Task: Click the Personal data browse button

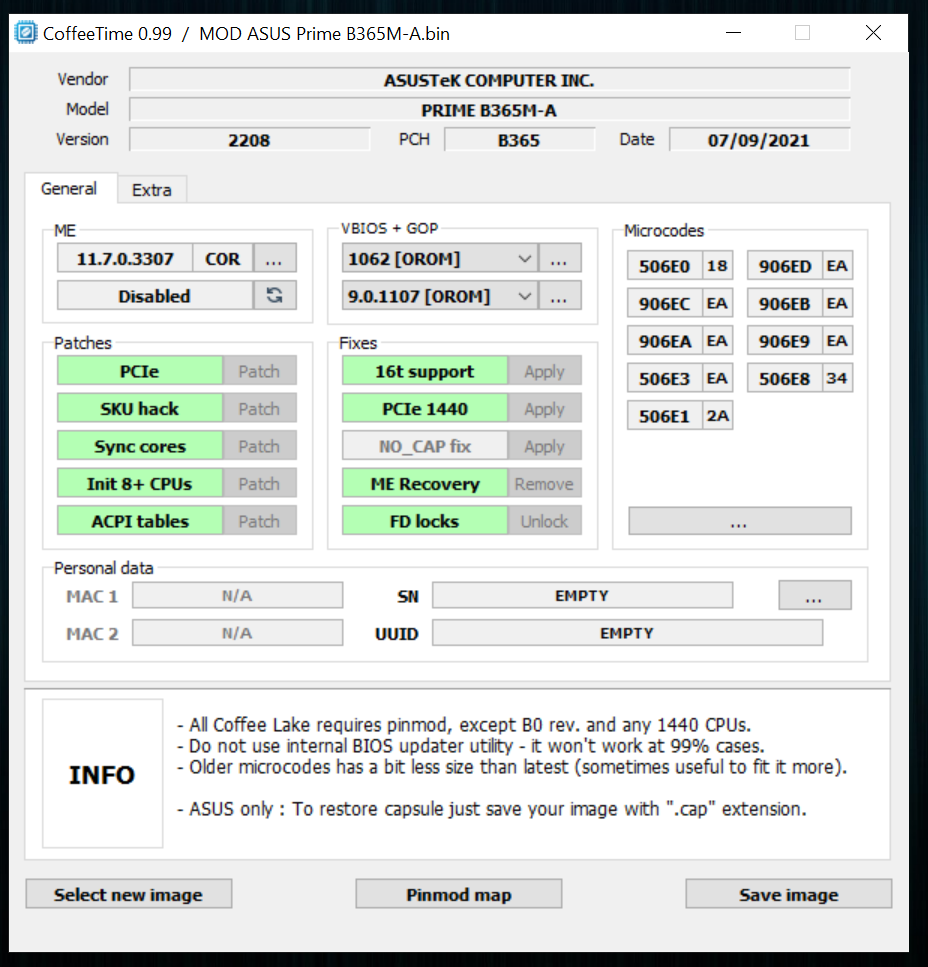Action: pos(815,595)
